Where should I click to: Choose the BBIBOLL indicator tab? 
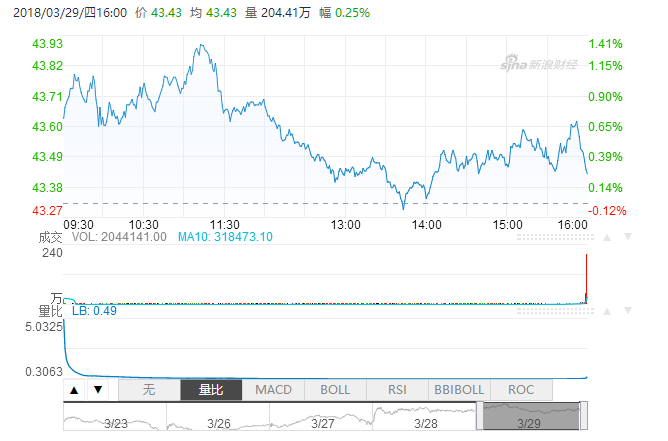click(x=459, y=390)
